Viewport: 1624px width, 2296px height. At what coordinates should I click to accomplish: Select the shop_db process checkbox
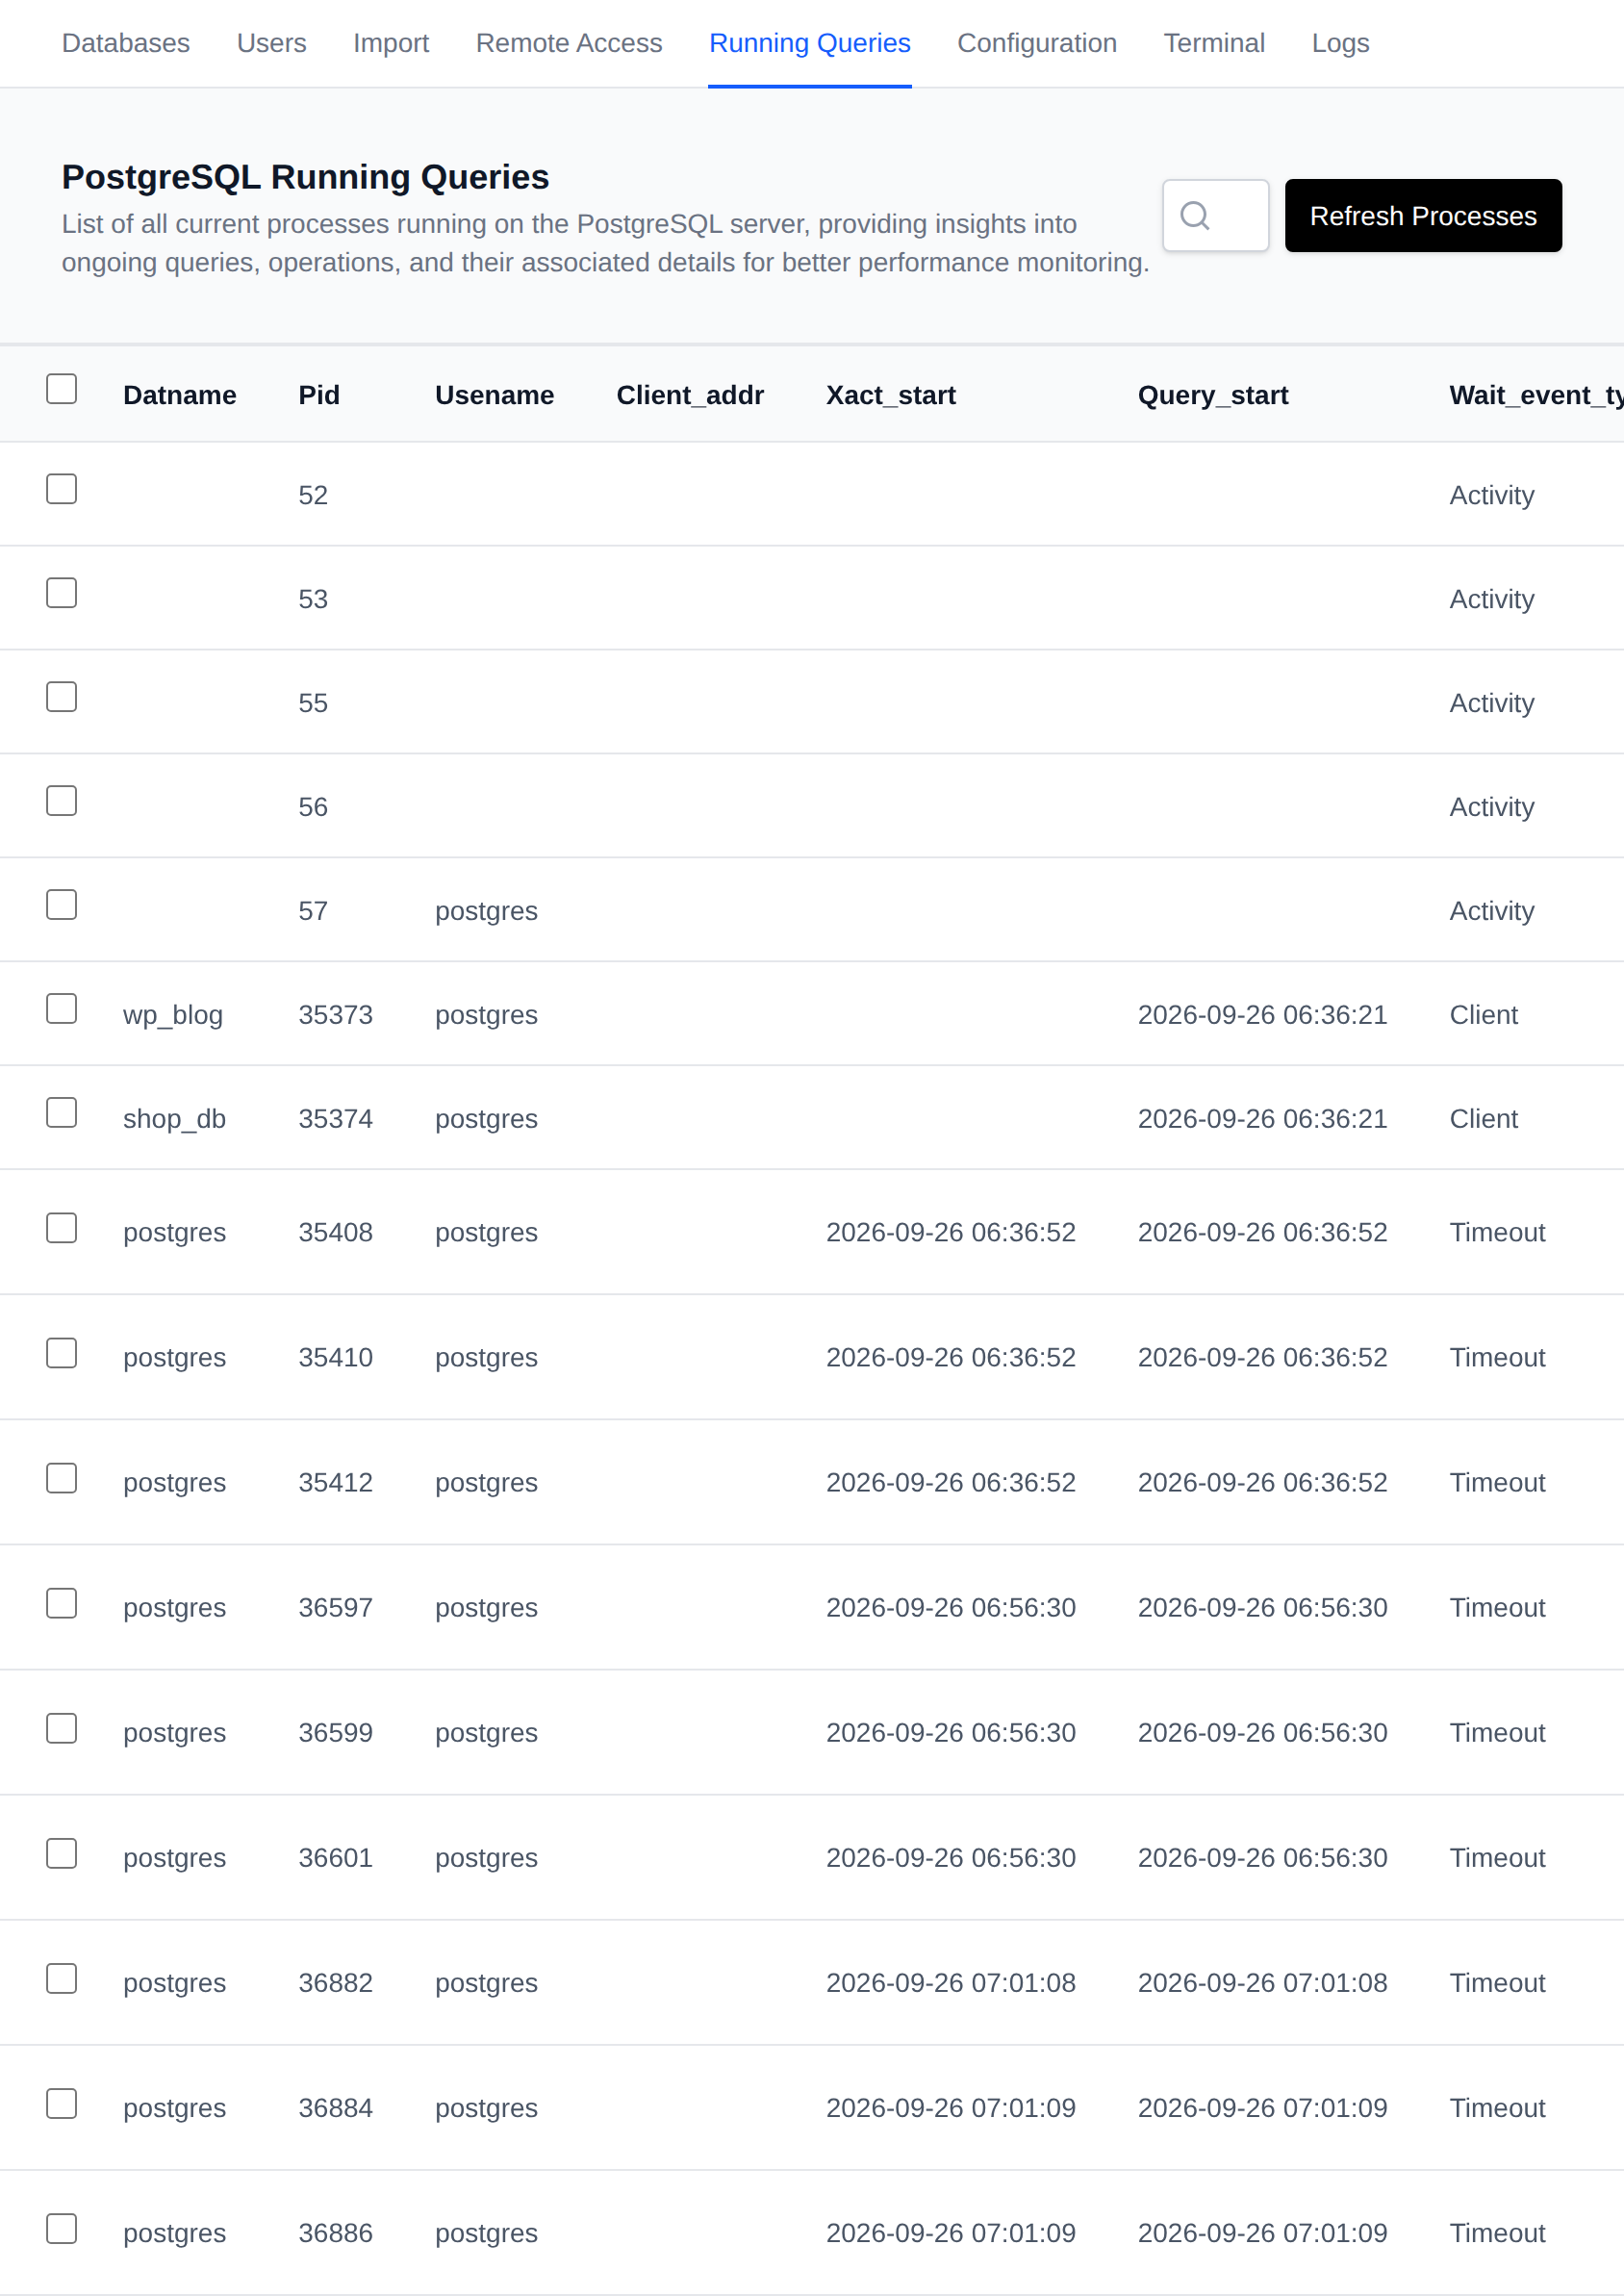(62, 1113)
